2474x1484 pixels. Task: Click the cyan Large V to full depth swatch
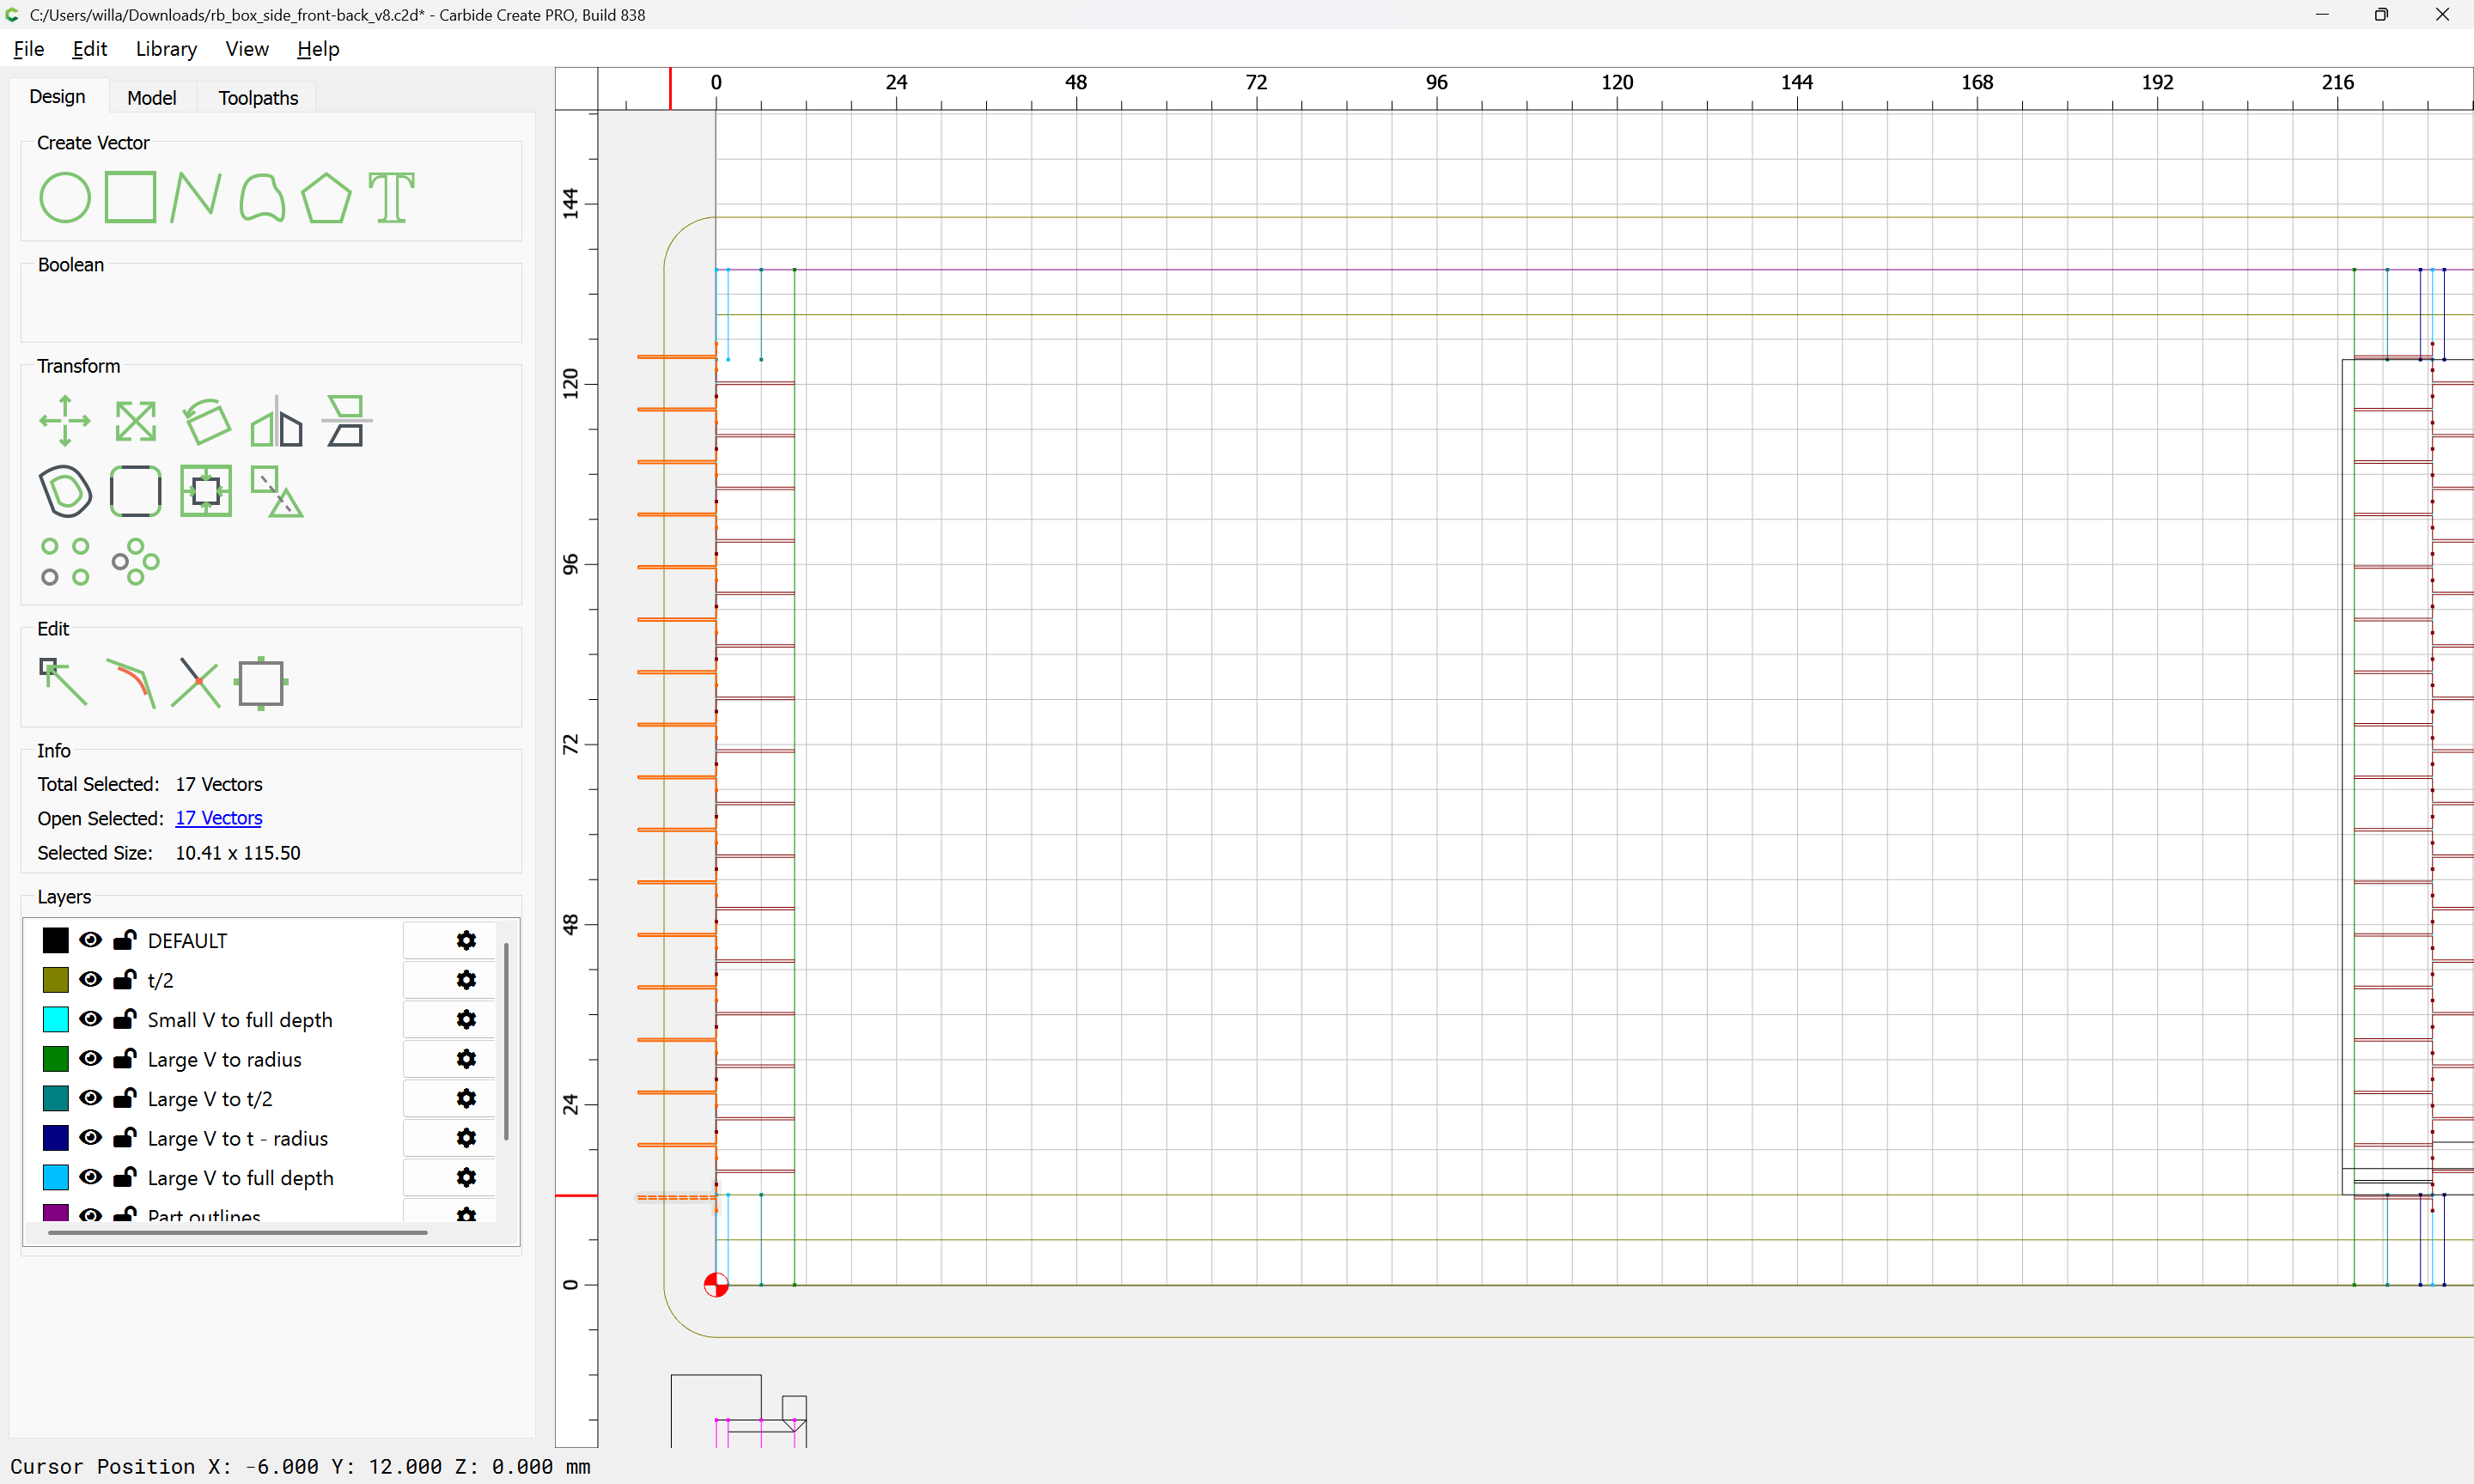coord(56,1177)
